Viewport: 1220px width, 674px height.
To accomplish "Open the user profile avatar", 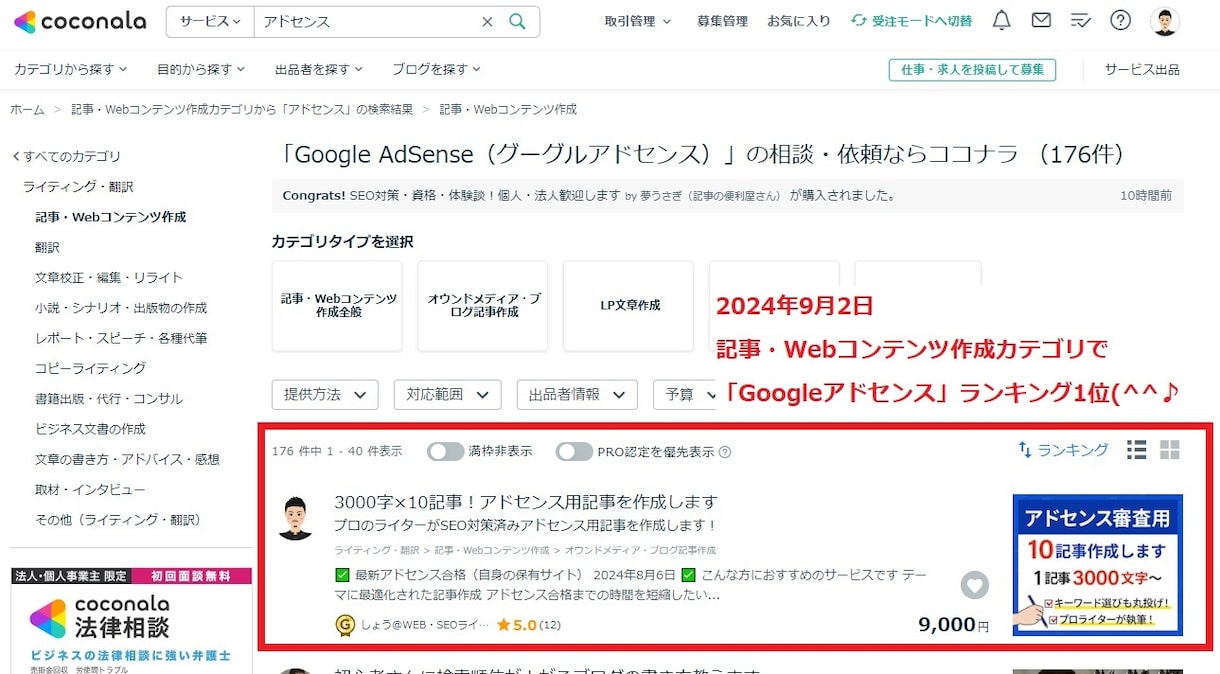I will click(x=1165, y=21).
